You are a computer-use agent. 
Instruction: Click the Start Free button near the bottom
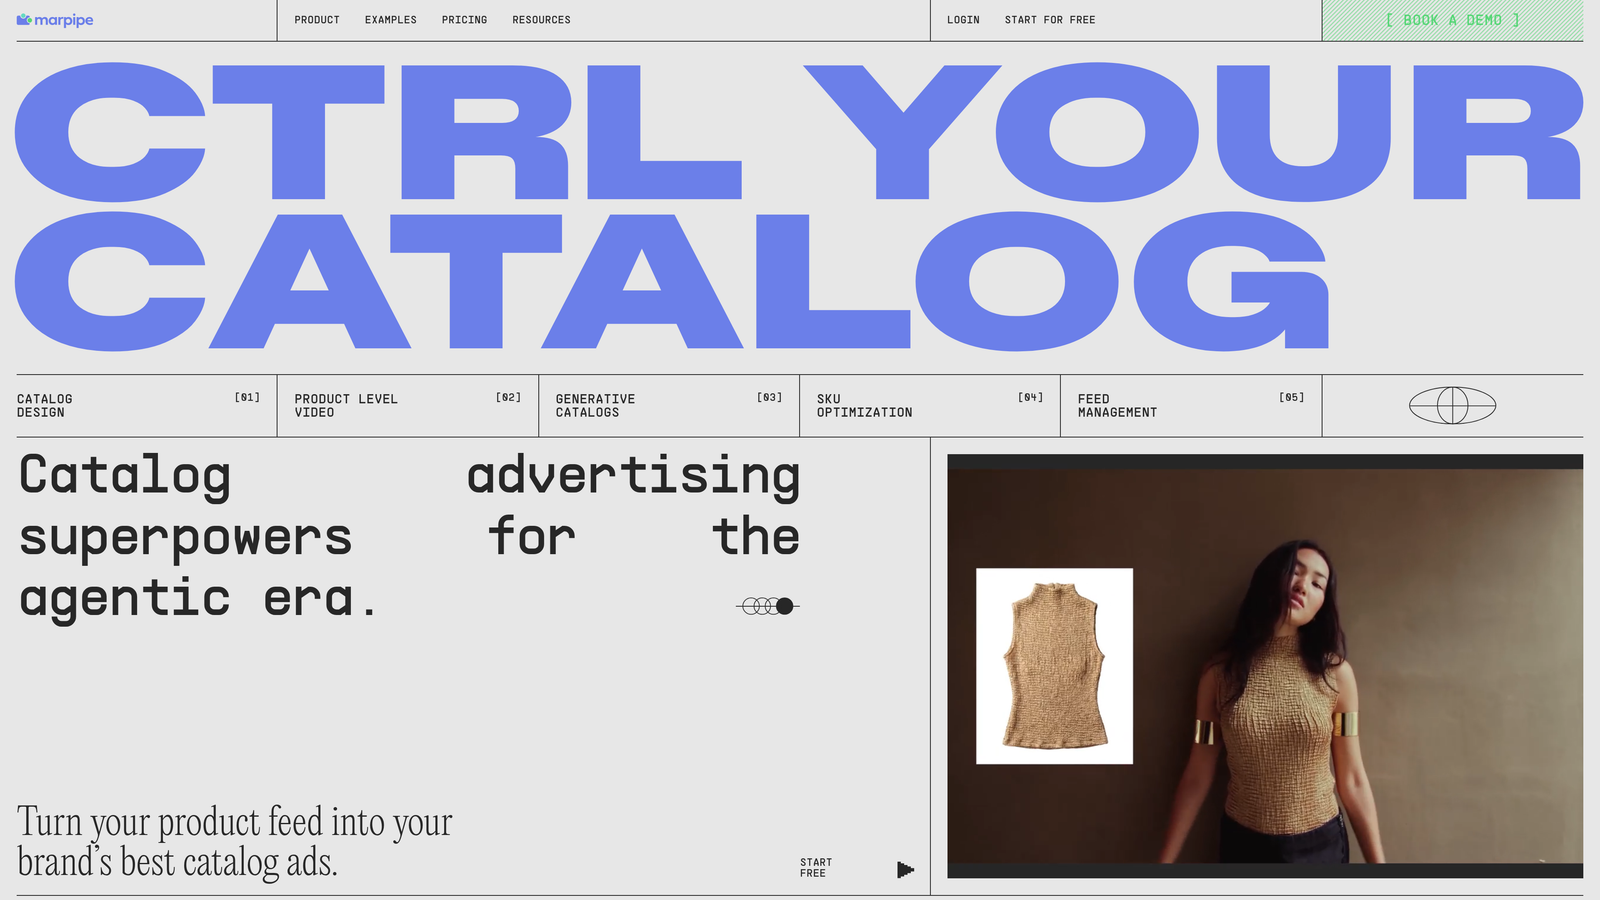pos(815,866)
